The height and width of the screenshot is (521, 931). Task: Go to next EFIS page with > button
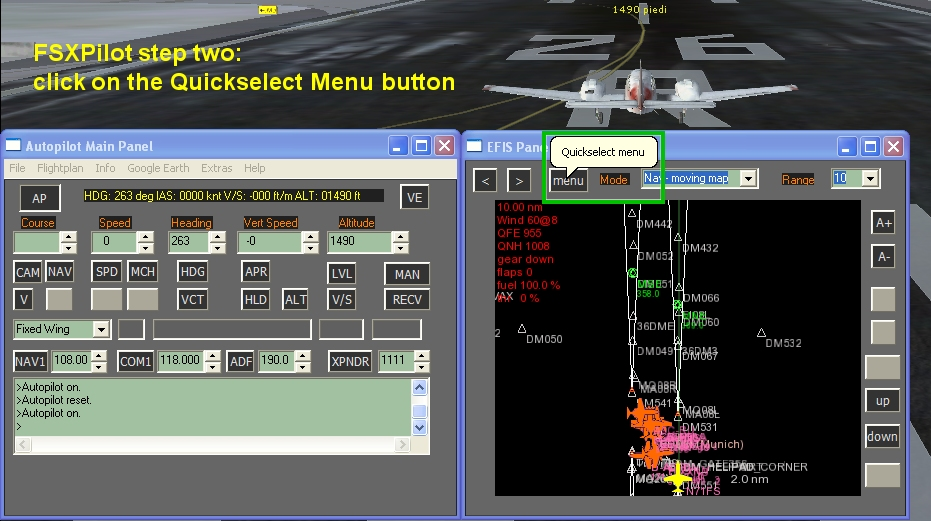point(519,181)
